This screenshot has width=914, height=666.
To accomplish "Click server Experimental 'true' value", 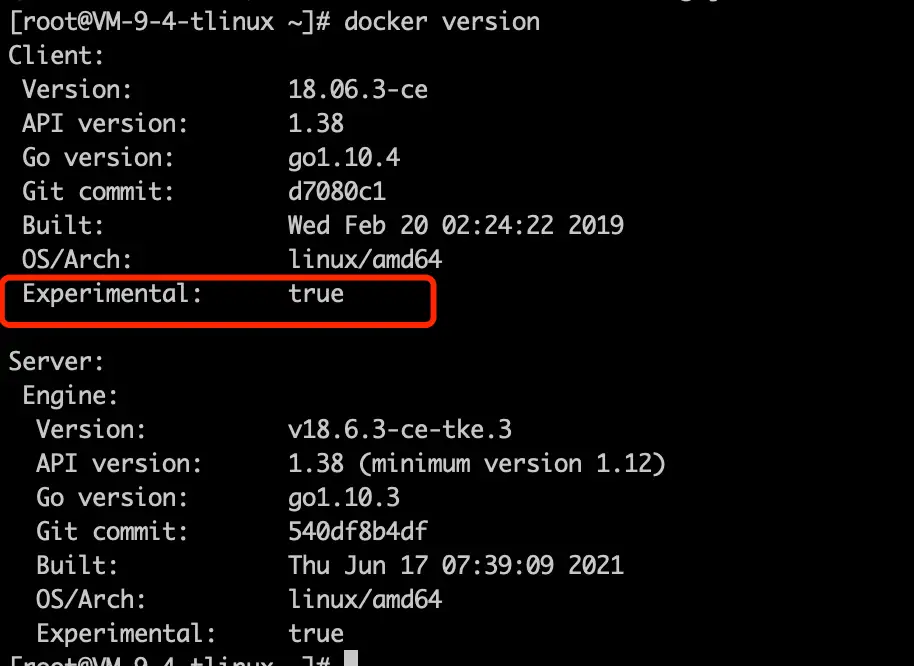I will pyautogui.click(x=315, y=633).
